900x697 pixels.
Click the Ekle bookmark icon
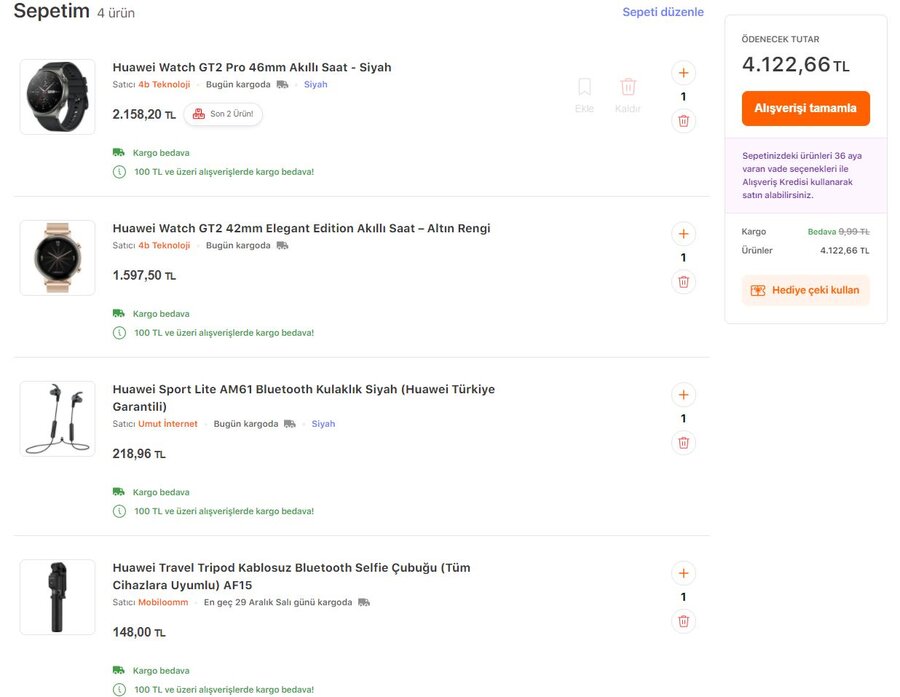[584, 88]
